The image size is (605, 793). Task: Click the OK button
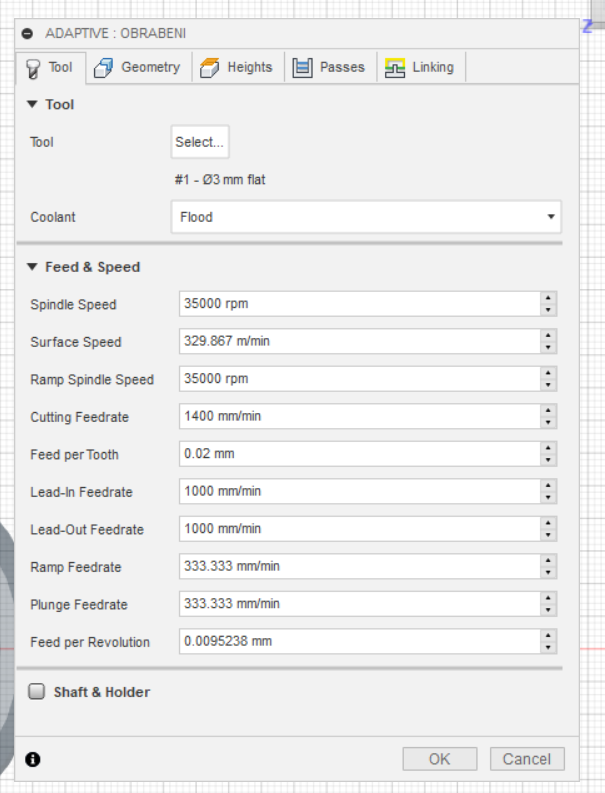tap(439, 759)
